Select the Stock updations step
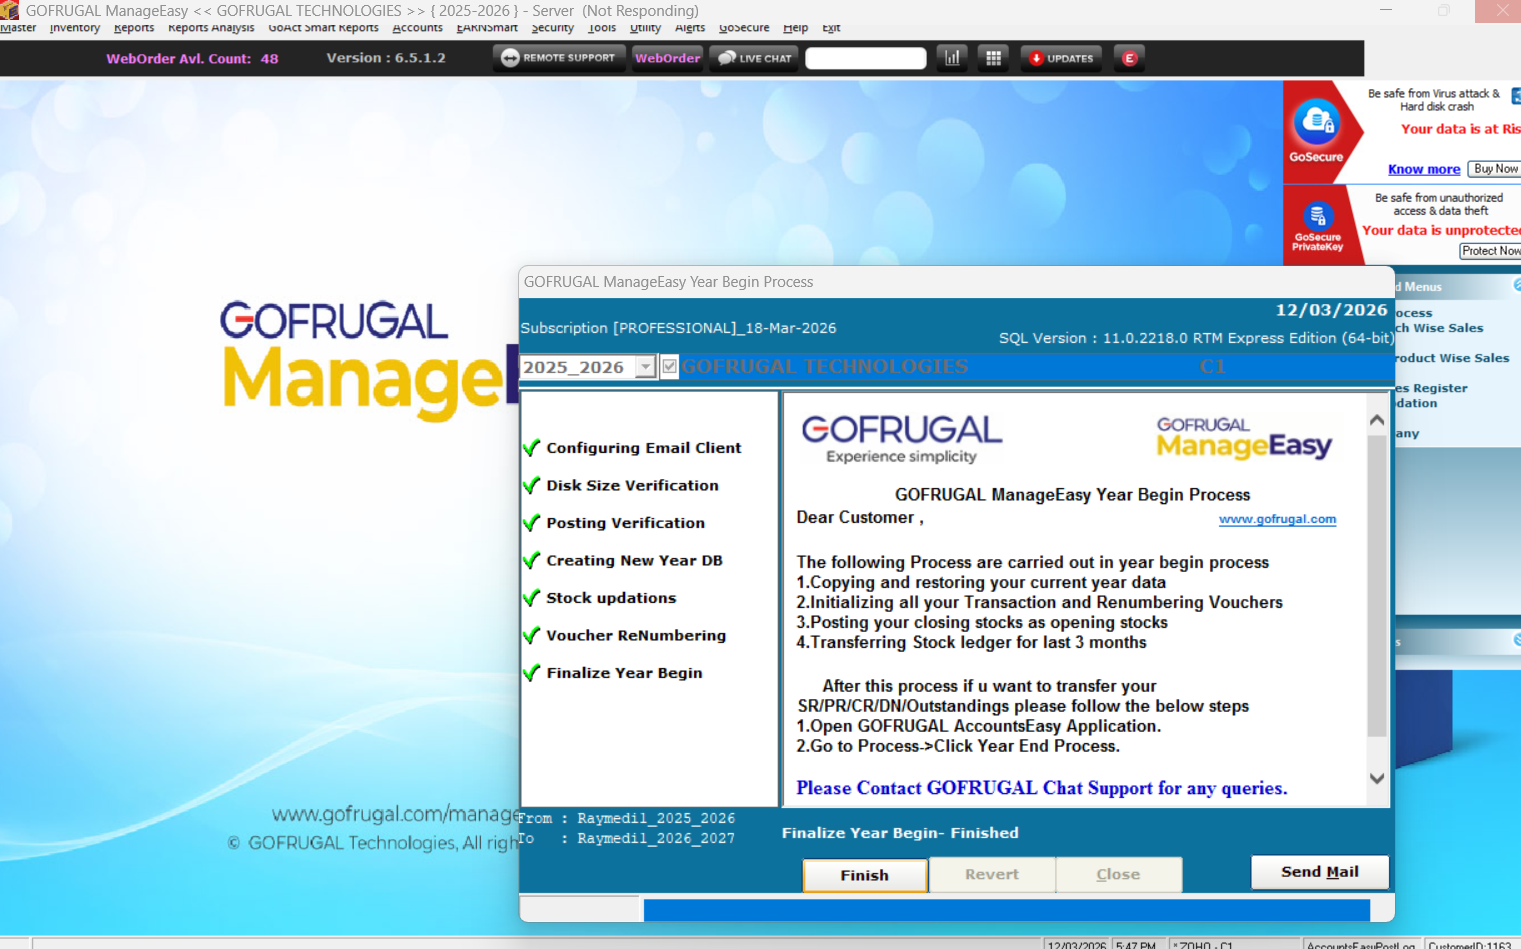 [x=611, y=598]
